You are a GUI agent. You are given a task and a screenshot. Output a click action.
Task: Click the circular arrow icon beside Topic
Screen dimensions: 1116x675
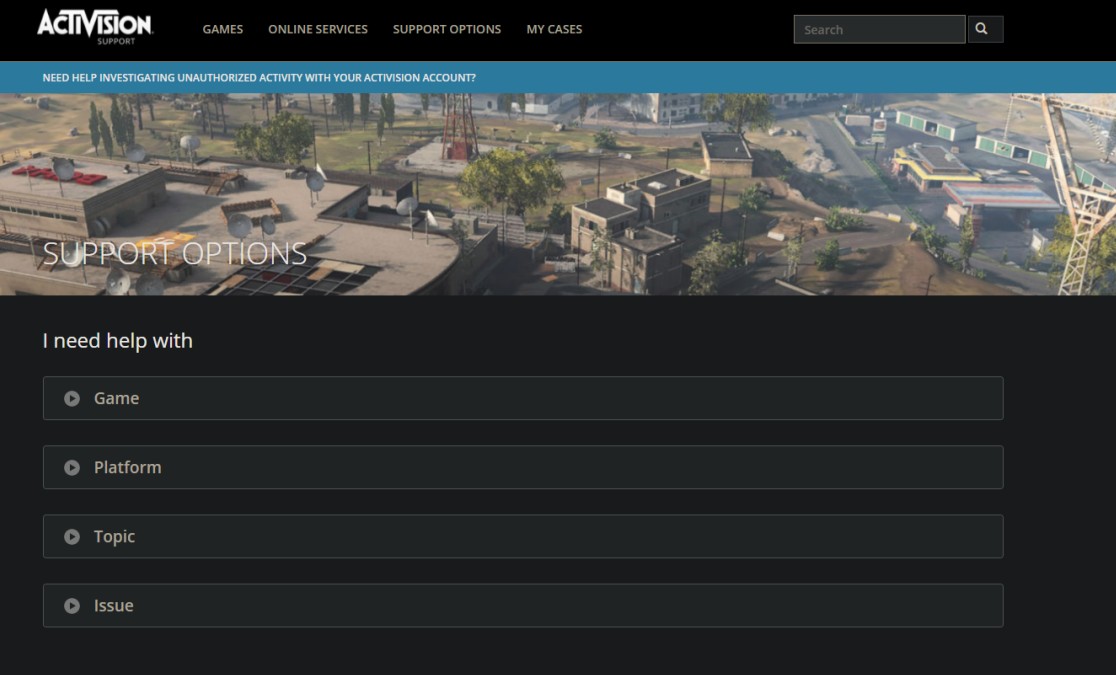click(72, 536)
